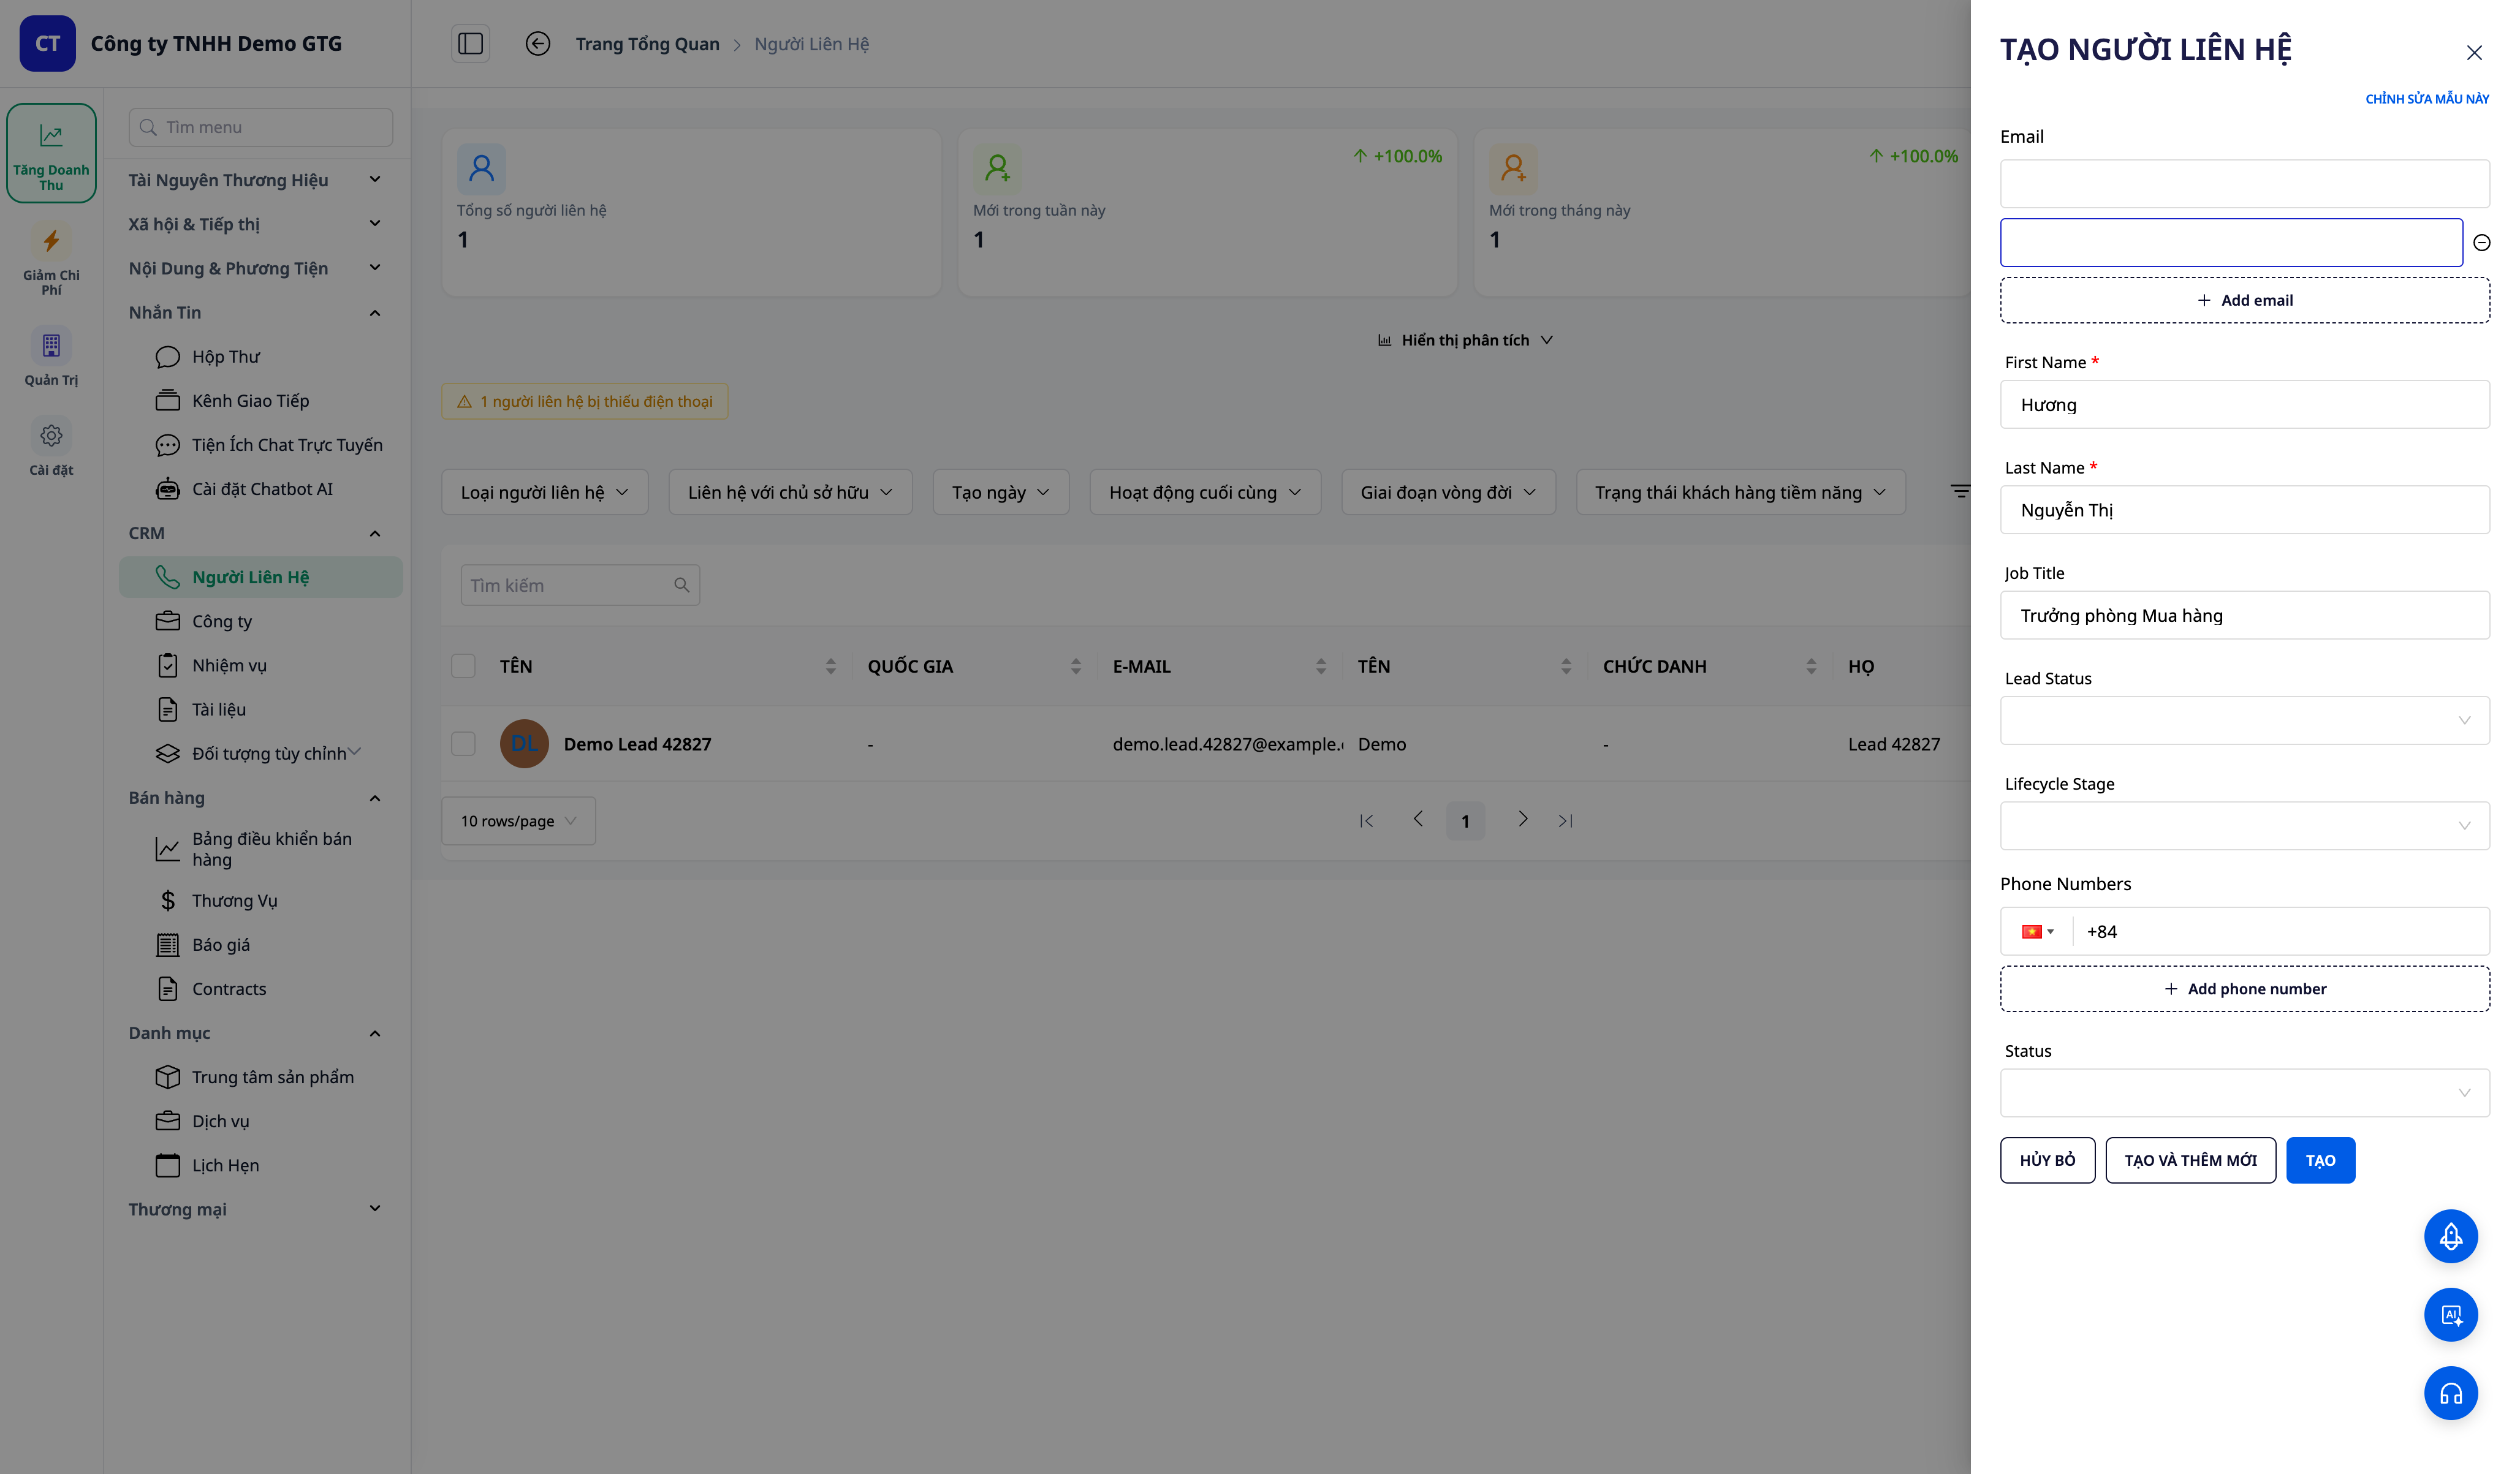Open Quản Trị sidebar section
The height and width of the screenshot is (1474, 2520).
(x=51, y=357)
